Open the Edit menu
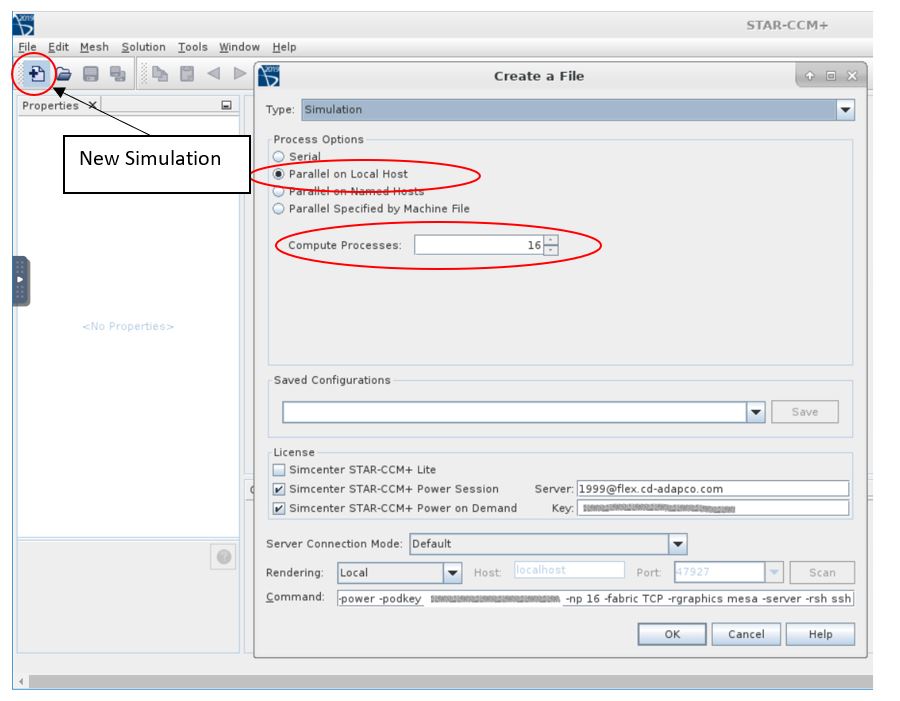 [58, 47]
